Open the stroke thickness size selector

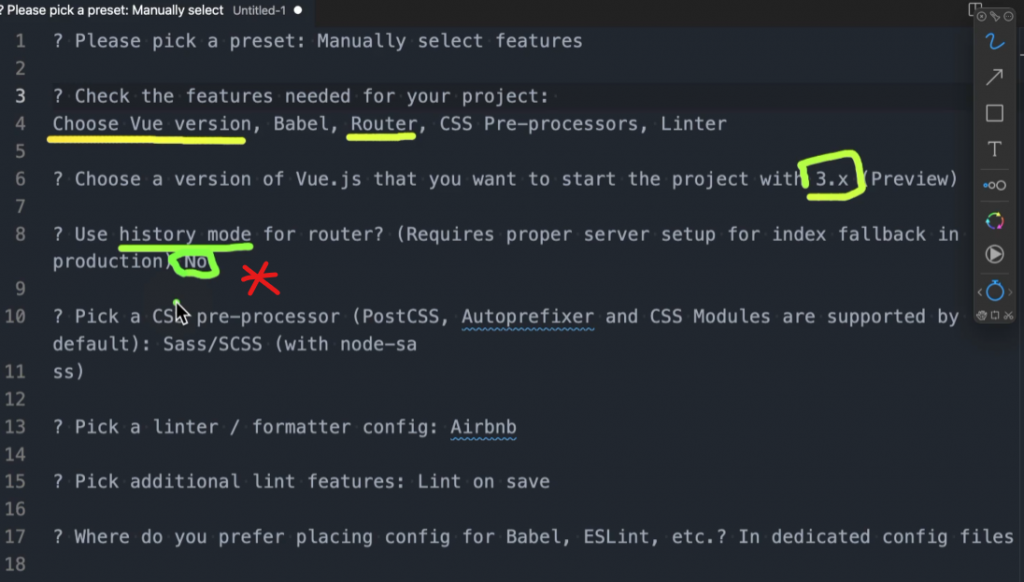click(995, 186)
